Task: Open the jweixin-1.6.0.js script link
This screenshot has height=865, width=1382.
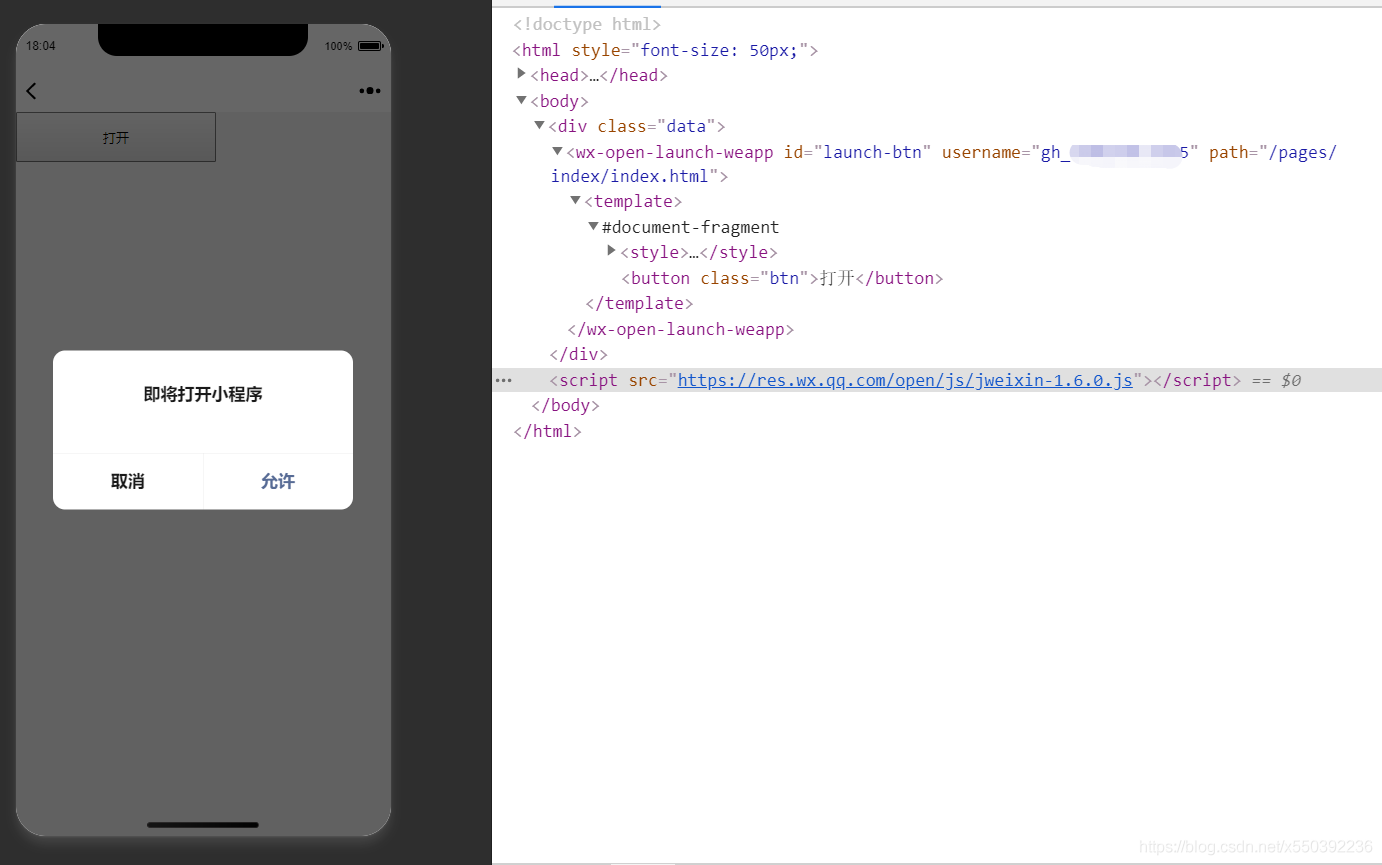Action: coord(905,379)
